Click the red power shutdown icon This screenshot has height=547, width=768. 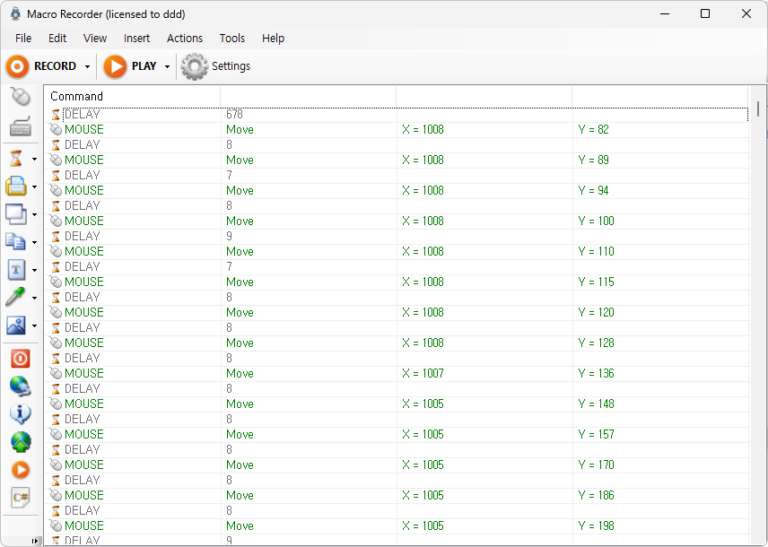(x=20, y=358)
